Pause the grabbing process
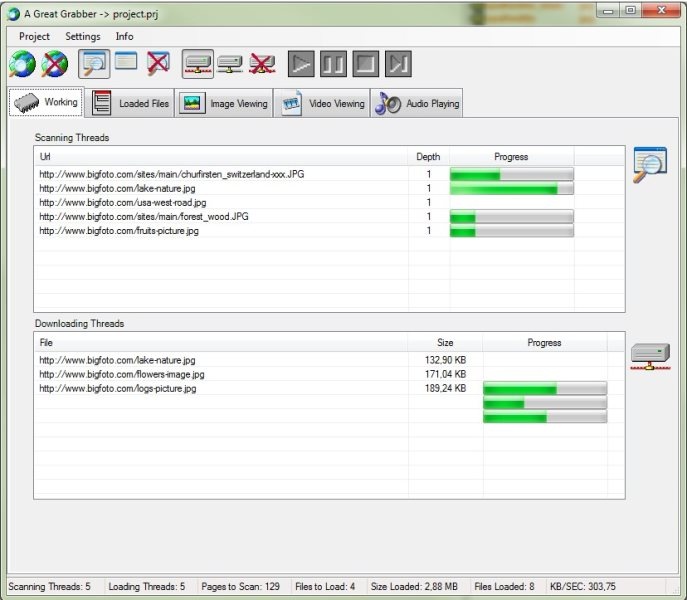 333,64
